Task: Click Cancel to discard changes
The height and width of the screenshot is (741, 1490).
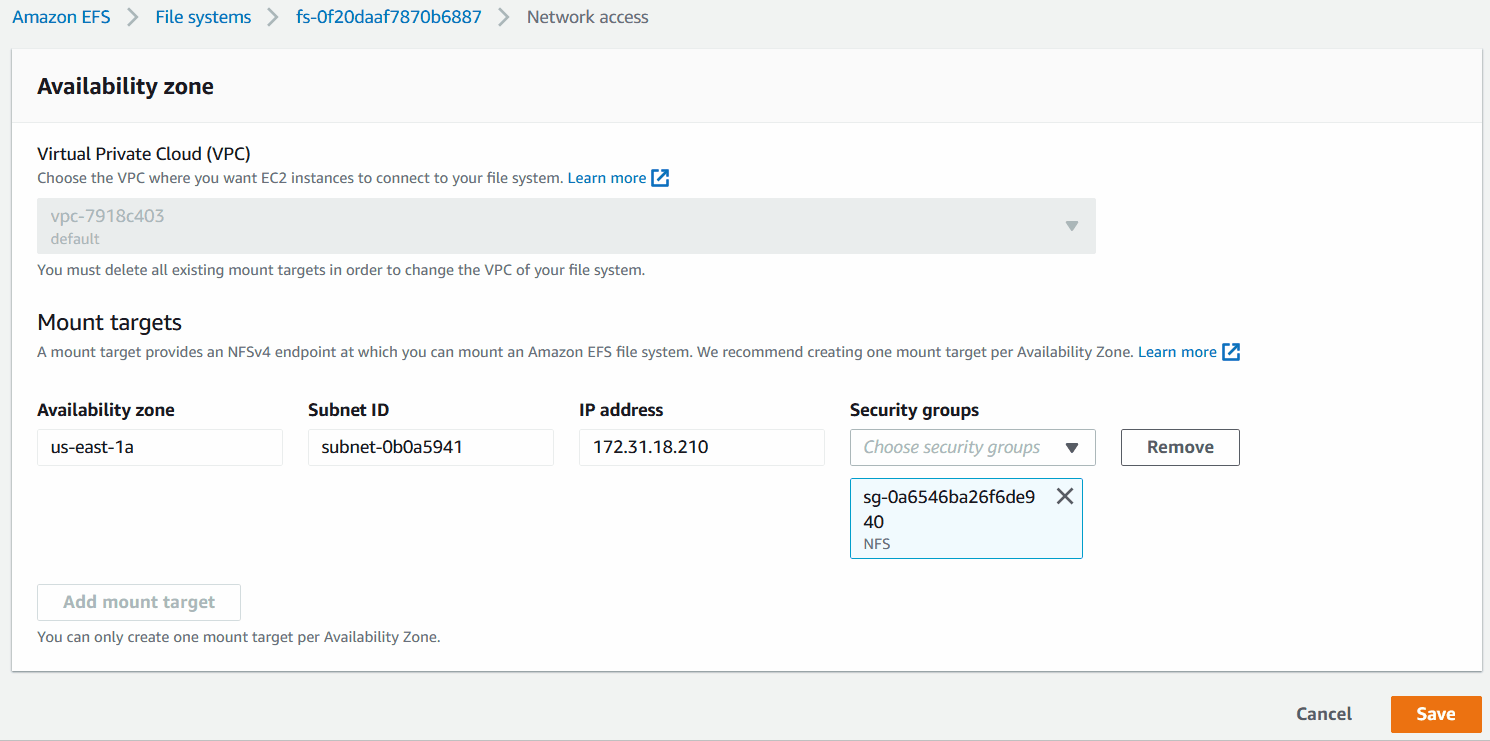Action: (x=1323, y=713)
